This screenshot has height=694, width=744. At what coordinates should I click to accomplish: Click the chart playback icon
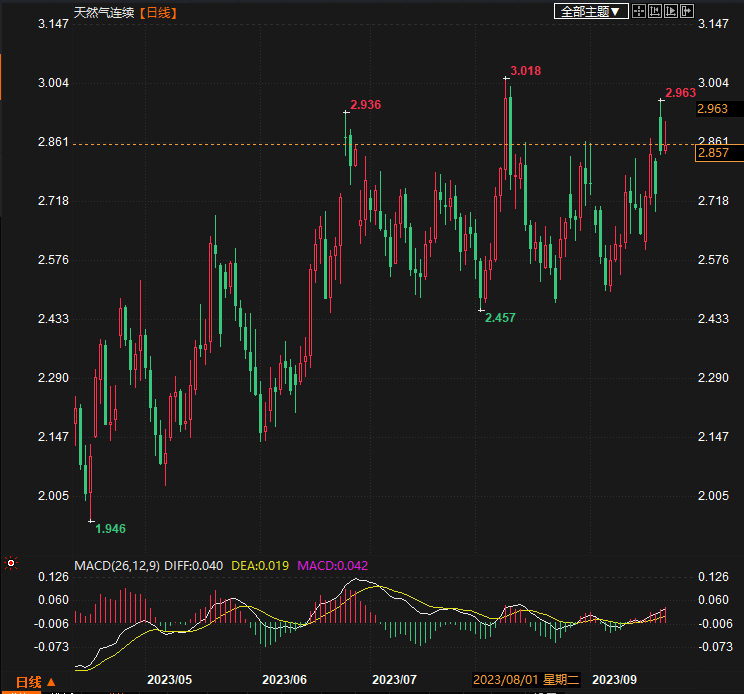click(x=671, y=12)
